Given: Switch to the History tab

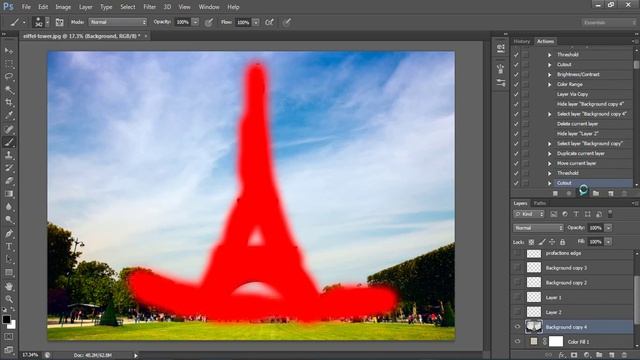Looking at the screenshot, I should point(522,41).
